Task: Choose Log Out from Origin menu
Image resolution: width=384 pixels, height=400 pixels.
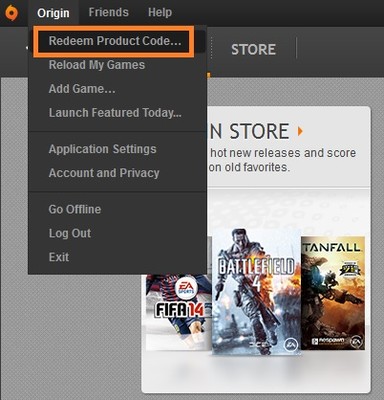Action: point(70,233)
